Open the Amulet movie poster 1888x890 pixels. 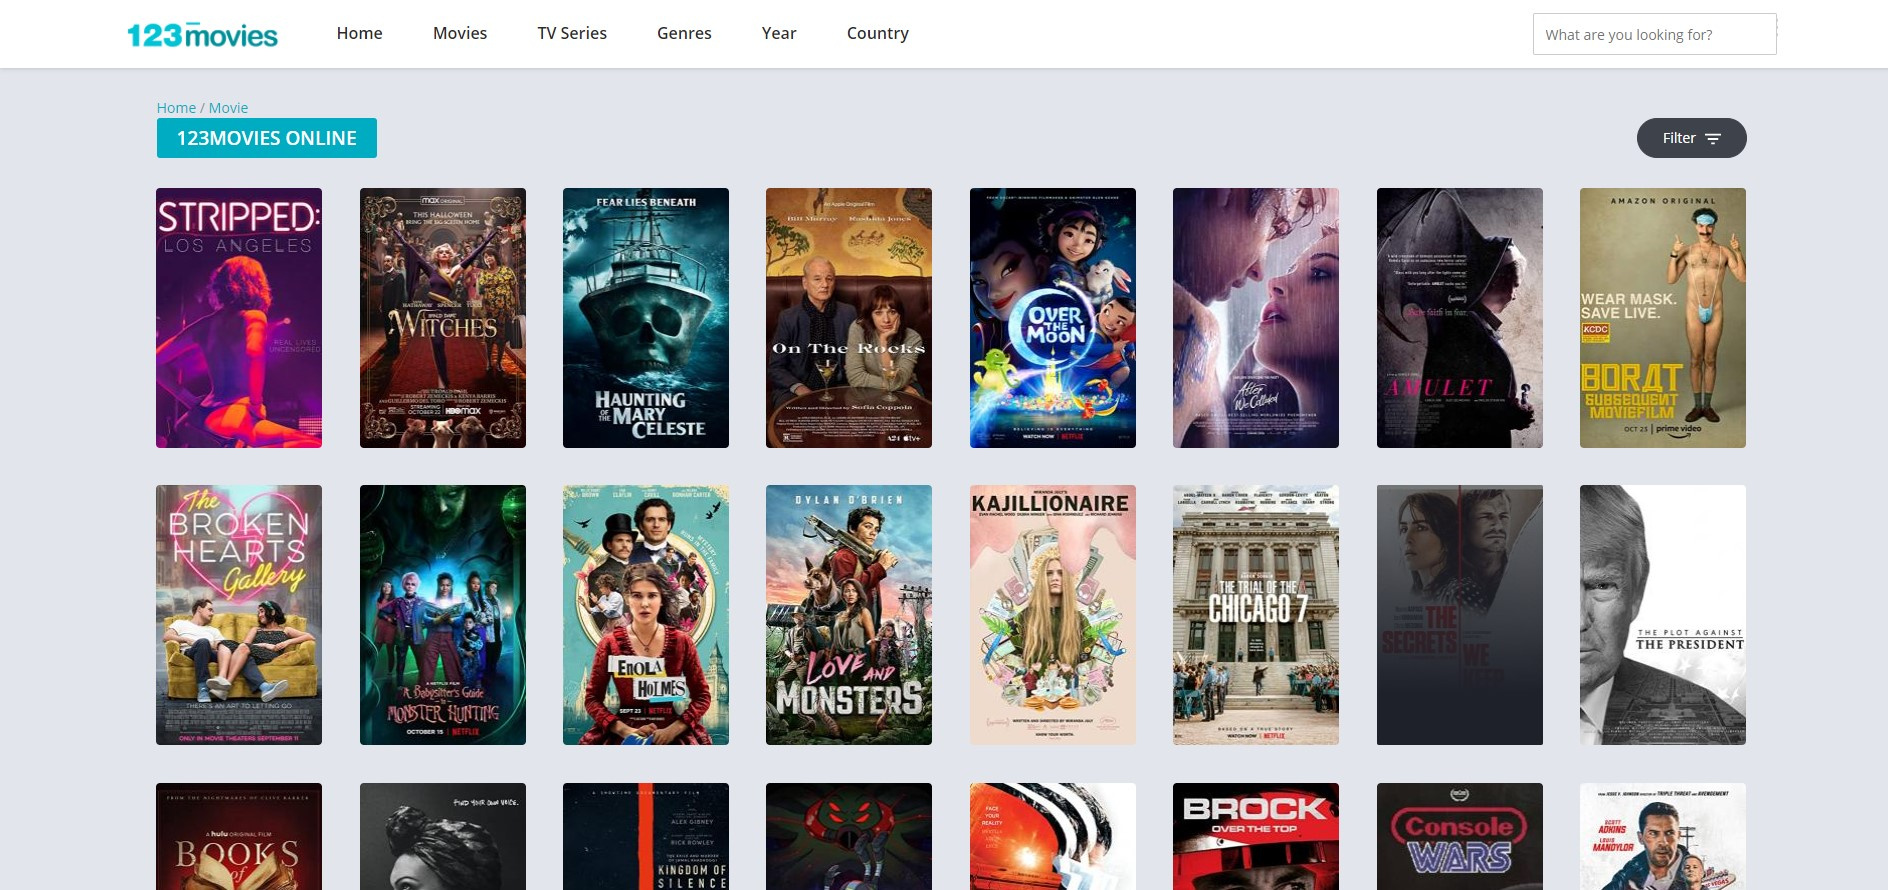pos(1460,318)
